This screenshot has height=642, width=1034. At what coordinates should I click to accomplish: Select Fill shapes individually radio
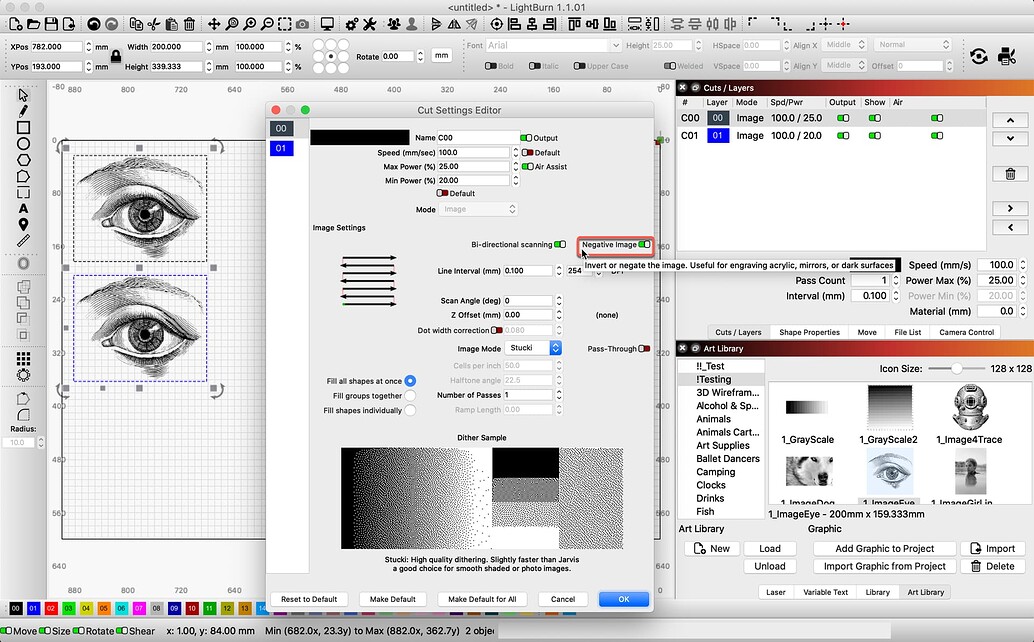click(410, 410)
